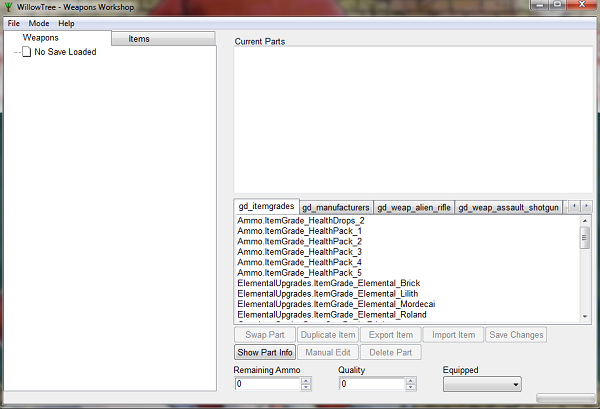
Task: Select the gd_weap_alien_rifle tab
Action: point(414,207)
